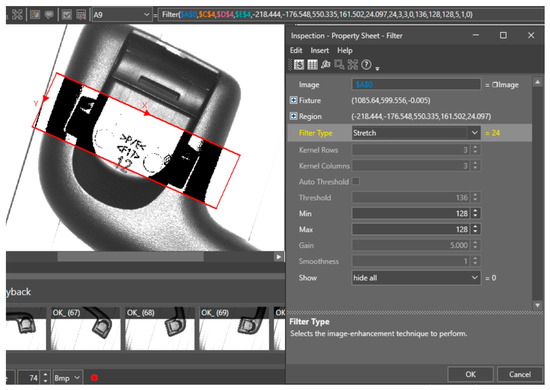Image resolution: width=550 pixels, height=390 pixels.
Task: Click the red X cancel cell icon
Action: (x=81, y=14)
